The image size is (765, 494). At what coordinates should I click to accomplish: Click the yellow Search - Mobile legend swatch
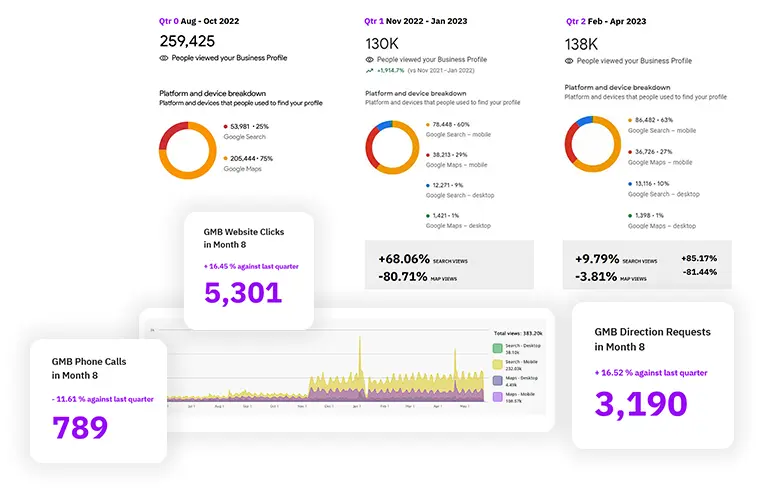click(497, 364)
